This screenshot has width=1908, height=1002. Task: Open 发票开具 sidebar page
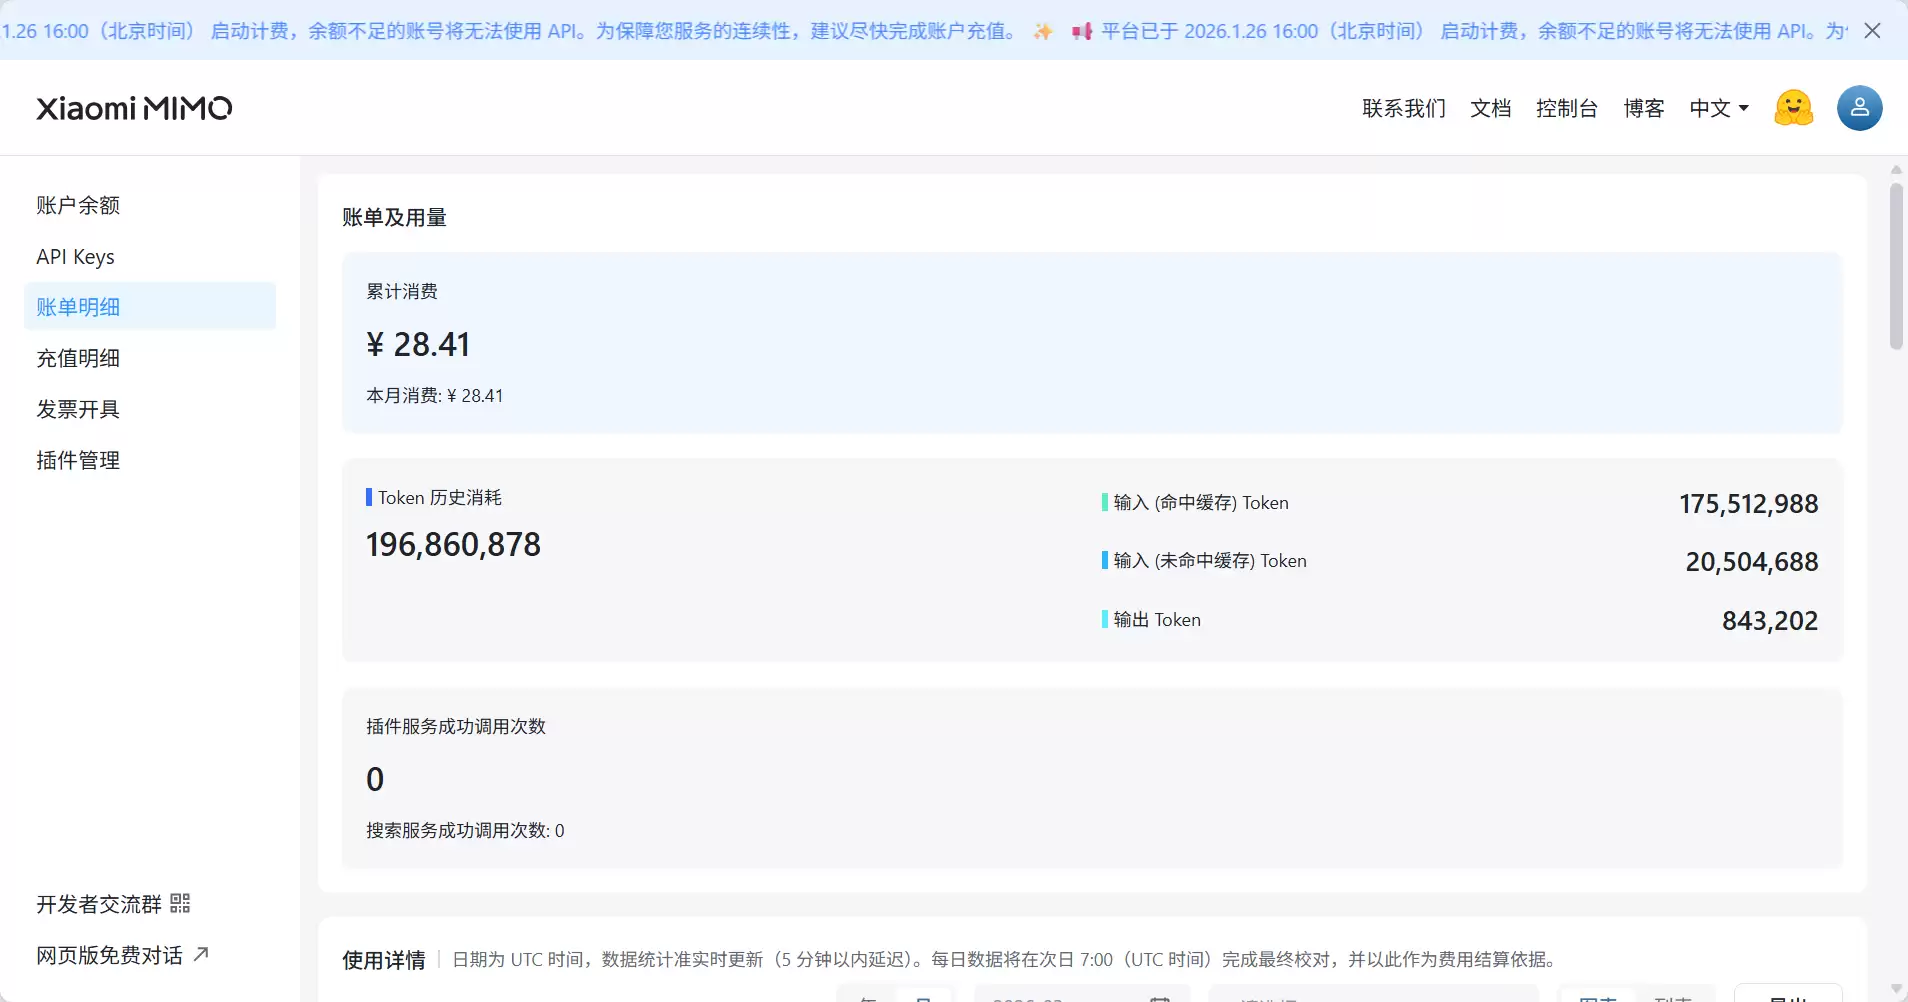[x=78, y=409]
